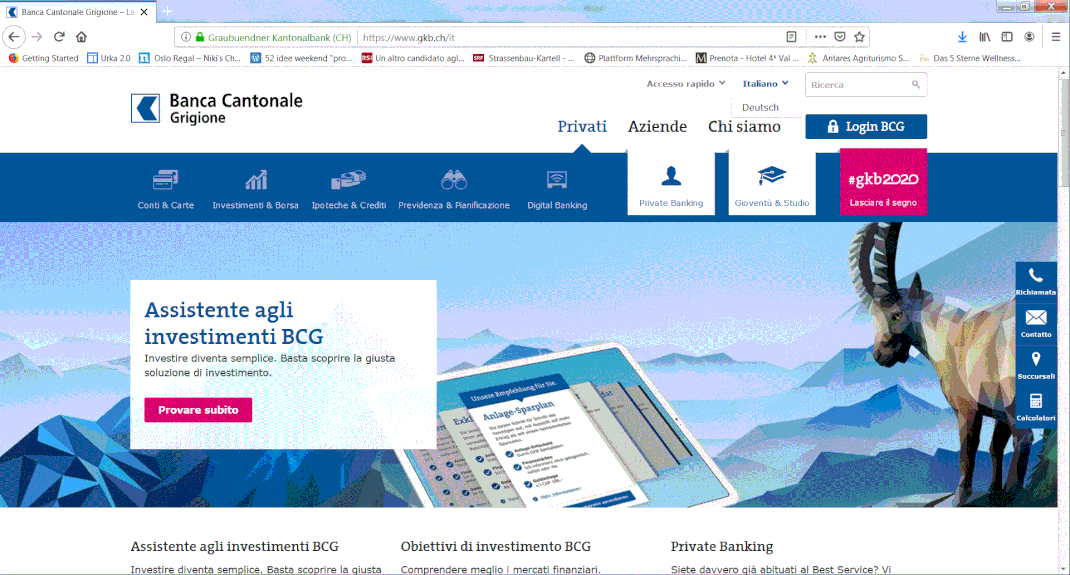
Task: Click the green padlock security icon
Action: pos(200,38)
